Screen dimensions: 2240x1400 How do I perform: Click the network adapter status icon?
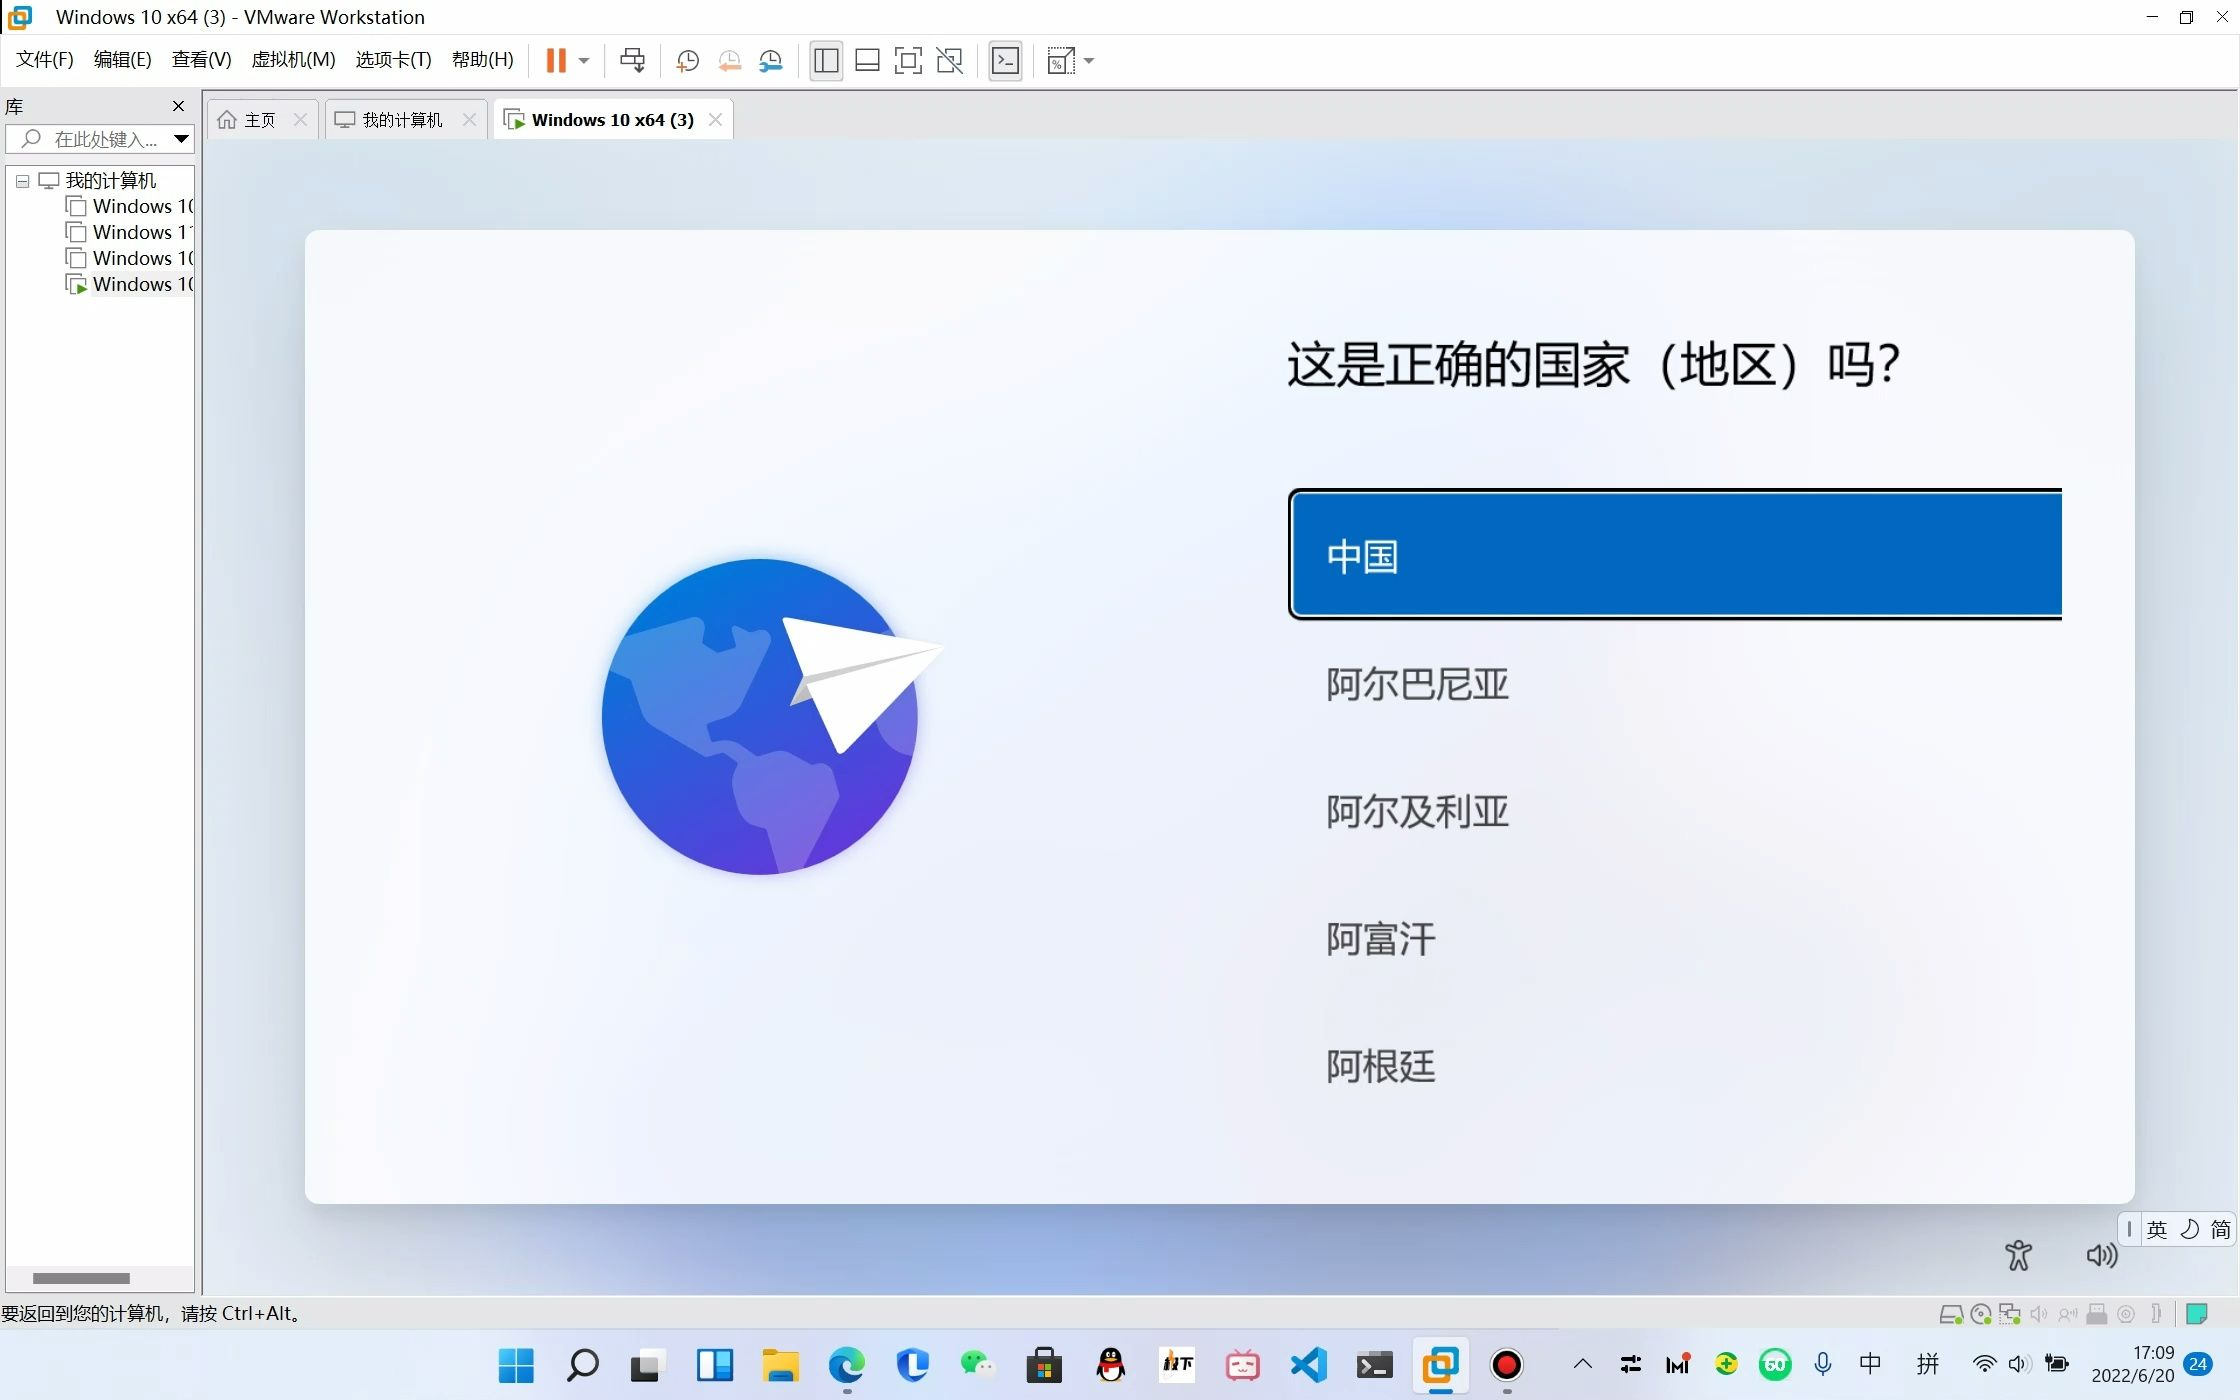pyautogui.click(x=2009, y=1314)
